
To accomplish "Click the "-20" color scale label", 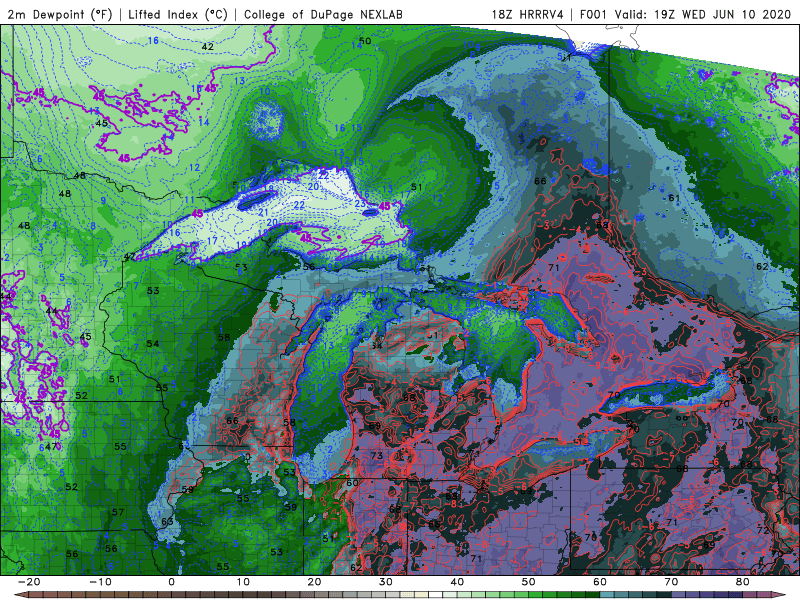I will [x=29, y=582].
